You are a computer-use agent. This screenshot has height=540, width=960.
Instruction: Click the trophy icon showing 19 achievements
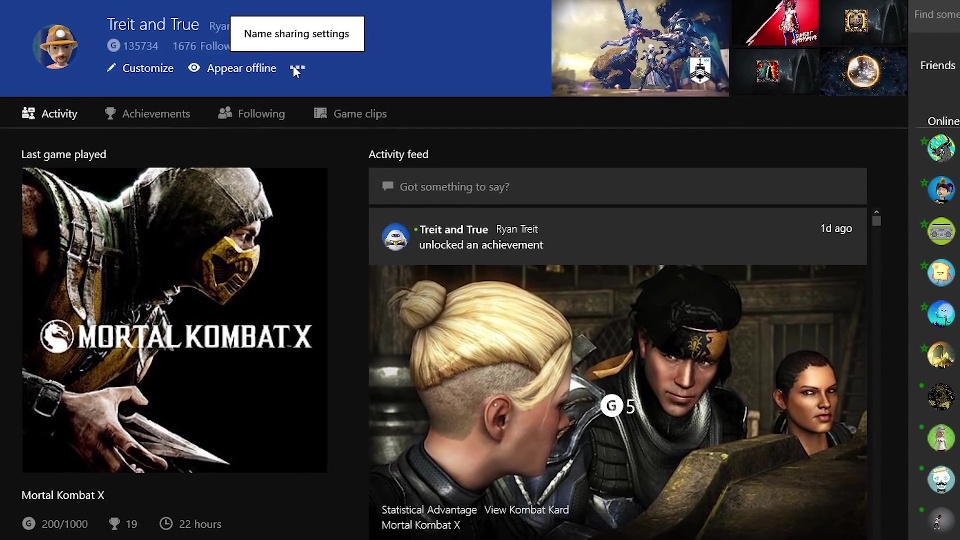114,523
